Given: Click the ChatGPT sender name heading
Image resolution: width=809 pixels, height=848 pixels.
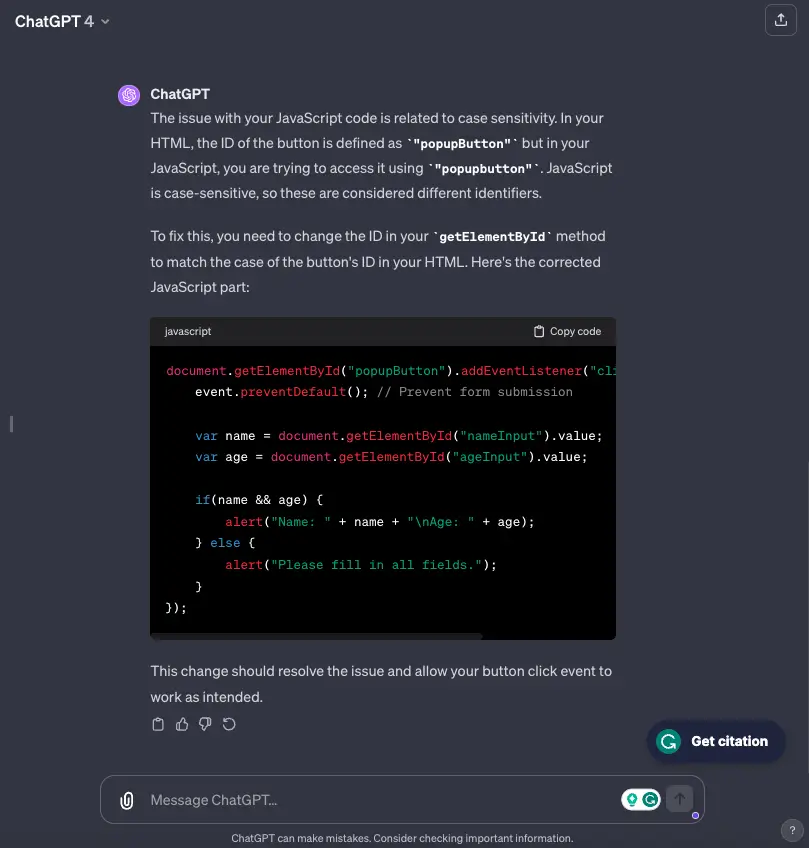Looking at the screenshot, I should (x=180, y=94).
